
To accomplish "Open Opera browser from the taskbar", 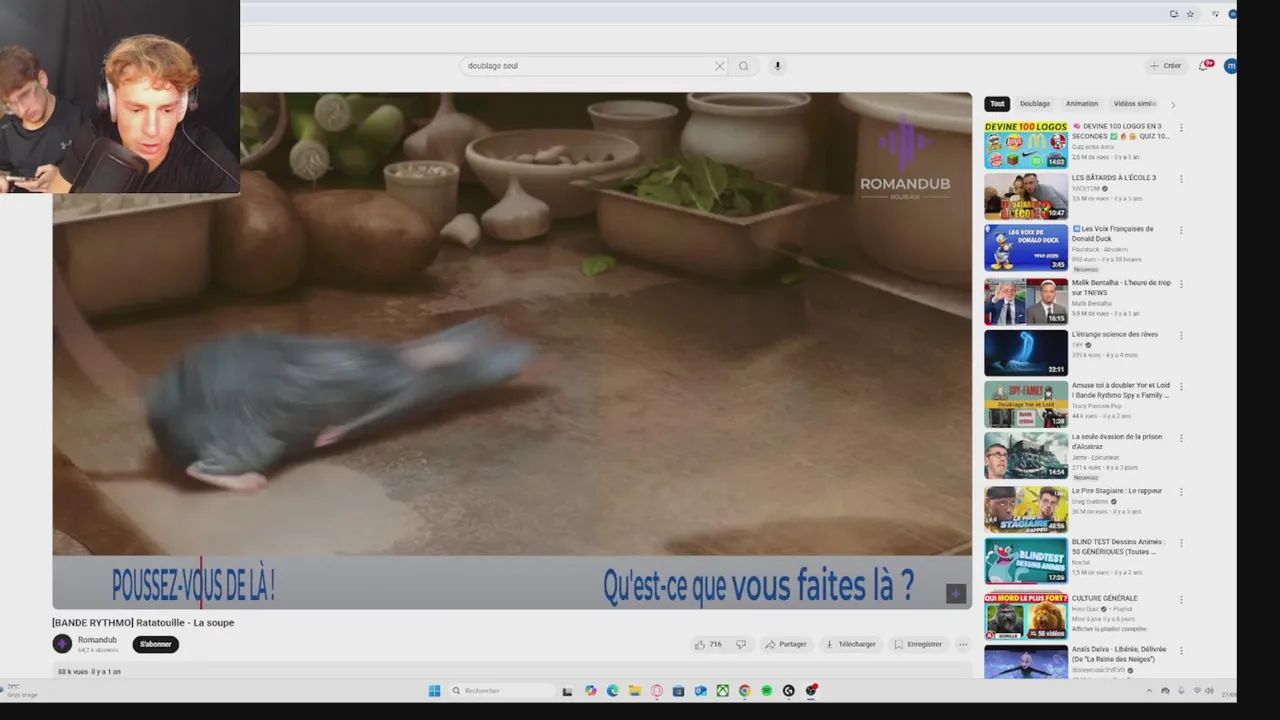I will pos(657,691).
